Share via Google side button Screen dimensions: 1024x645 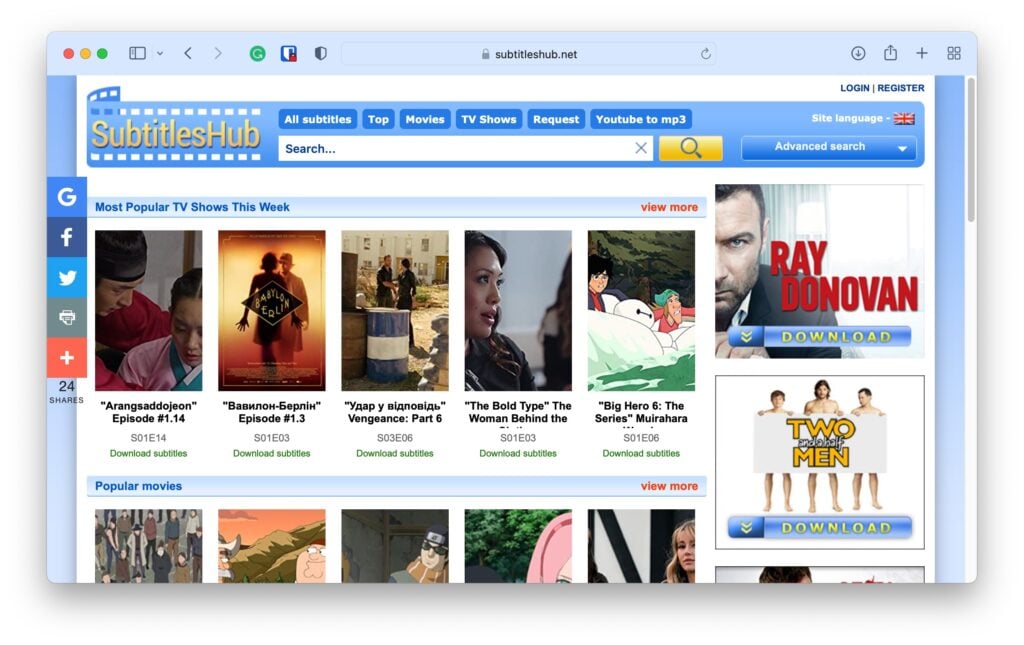click(x=67, y=197)
